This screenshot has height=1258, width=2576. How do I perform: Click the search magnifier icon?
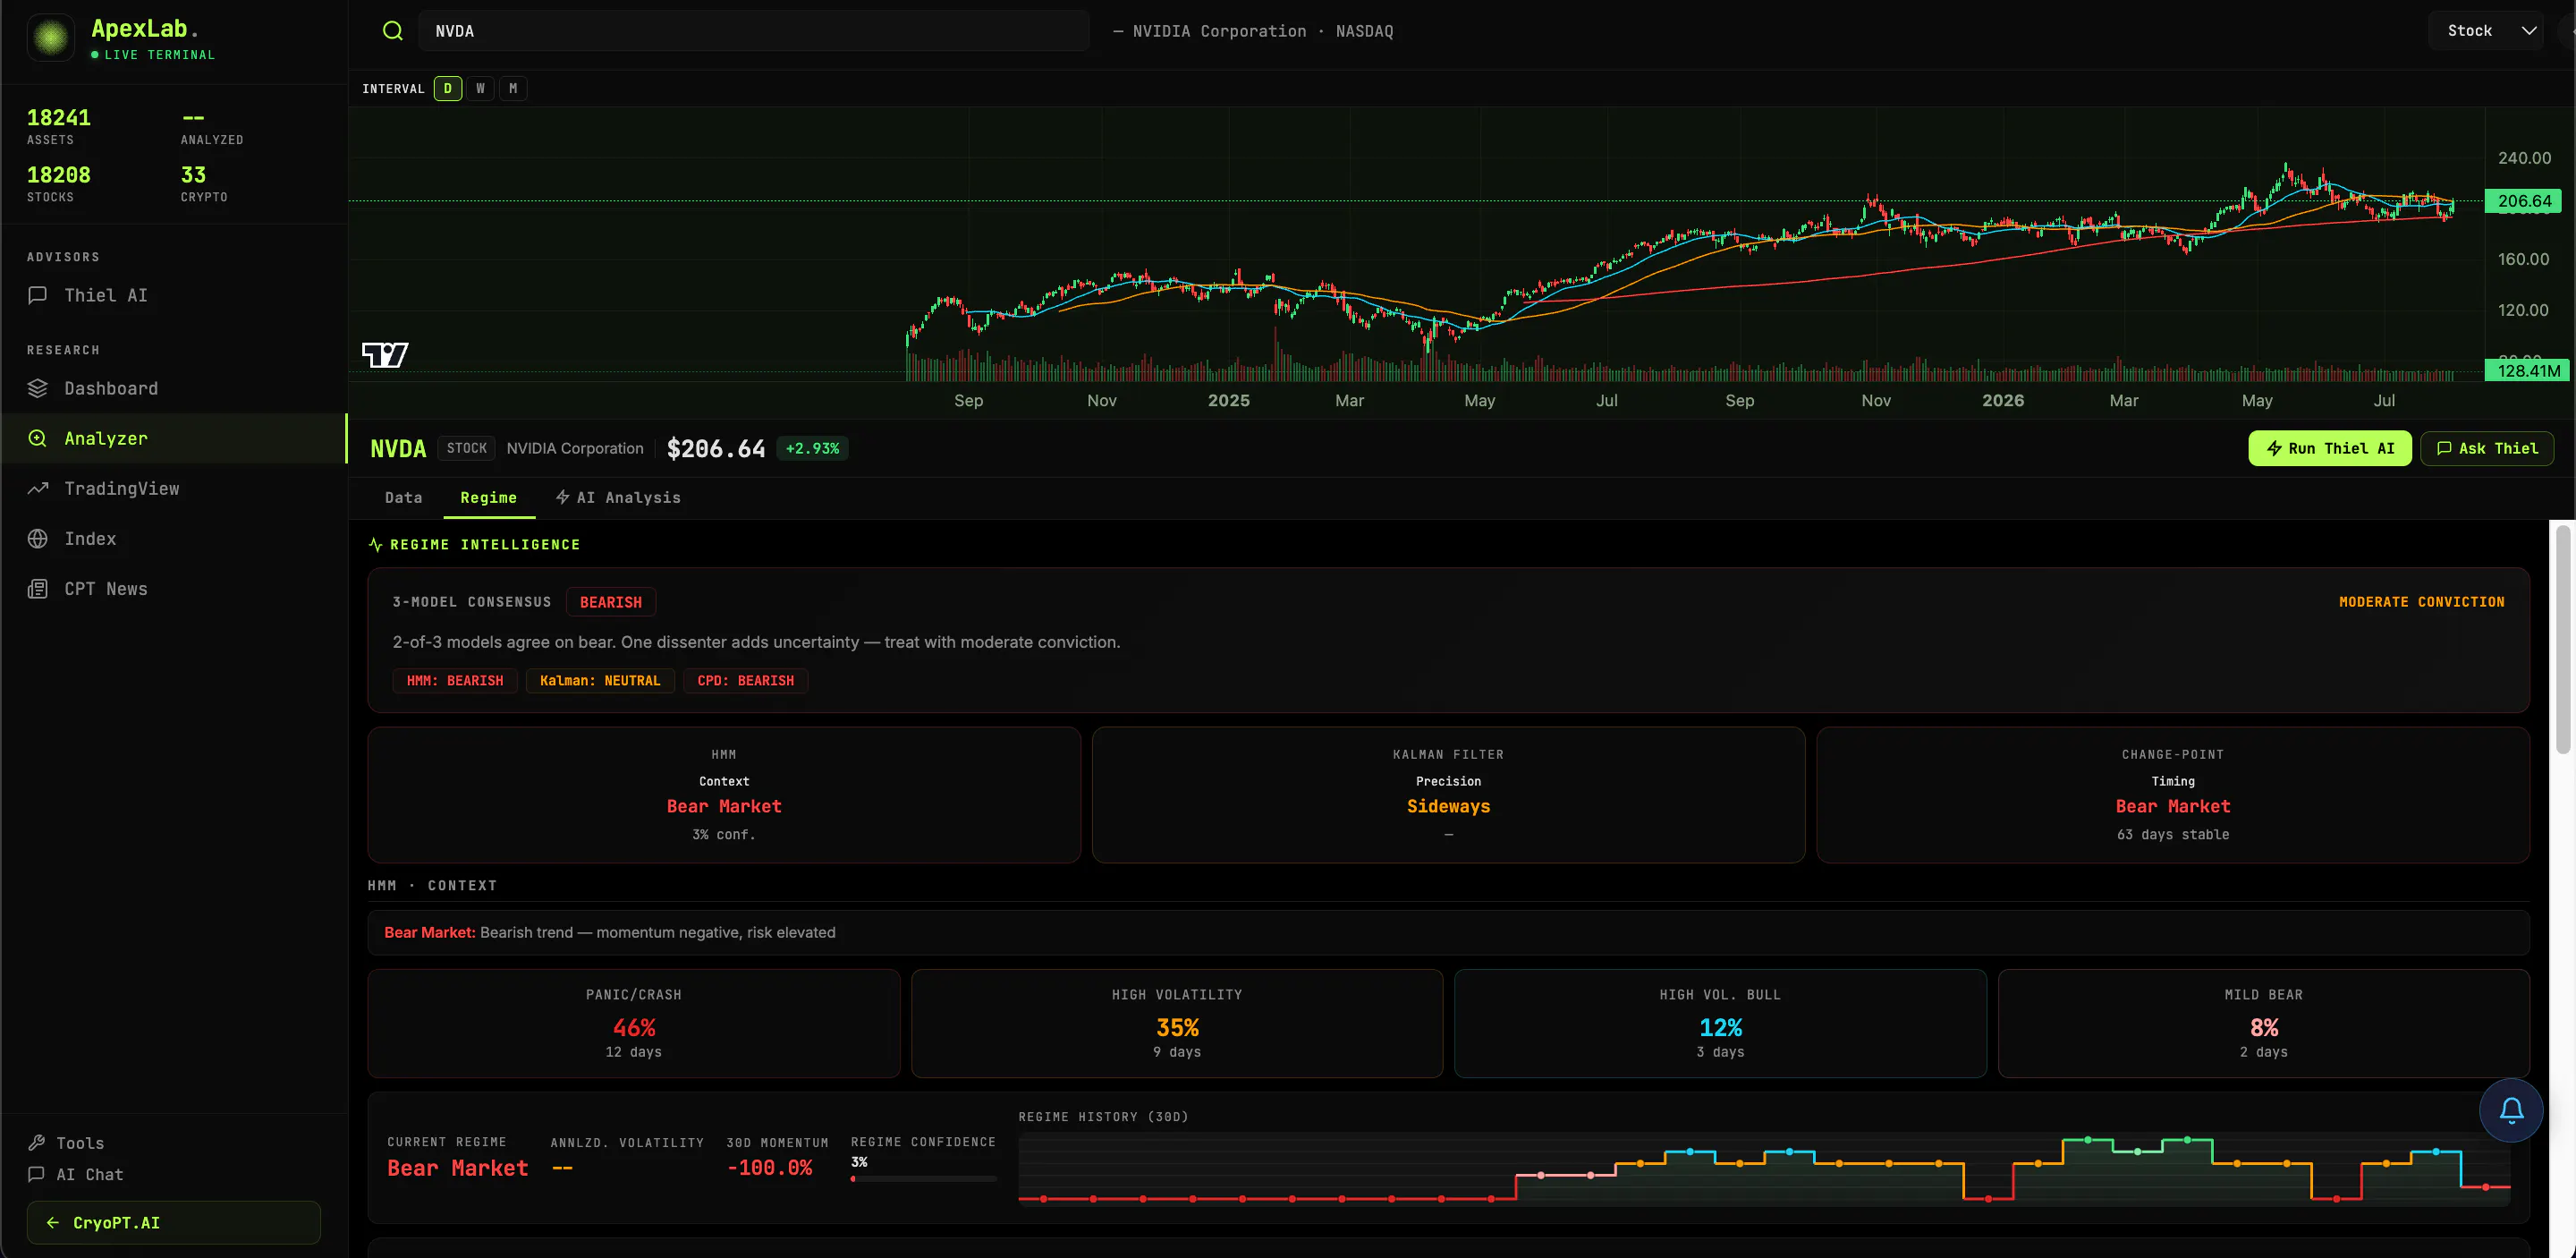click(x=393, y=31)
